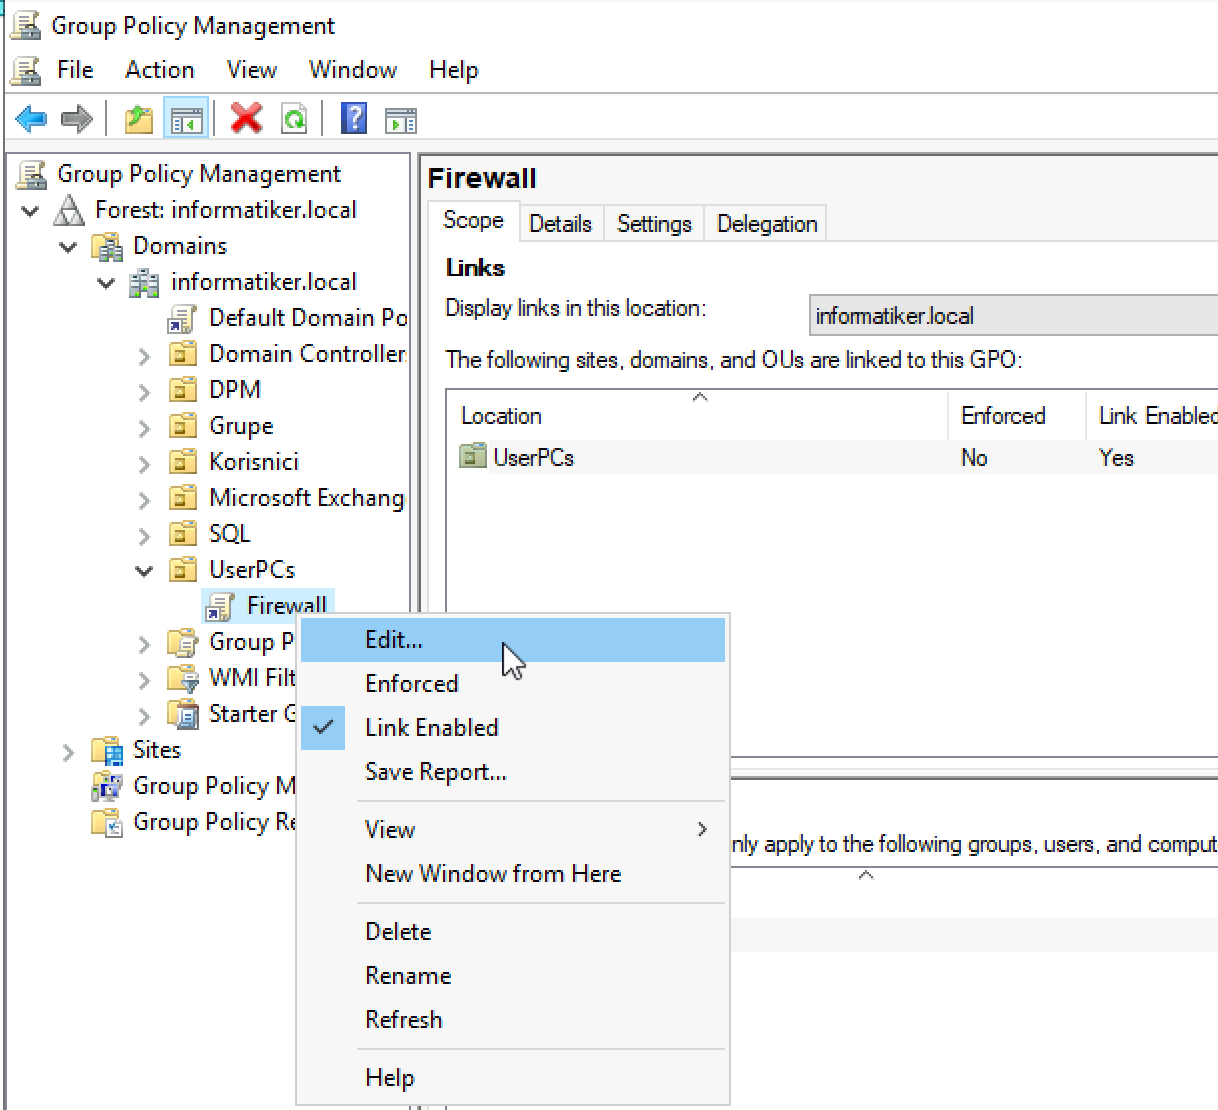Expand the Grupe organizational unit
1218x1110 pixels.
coord(144,428)
